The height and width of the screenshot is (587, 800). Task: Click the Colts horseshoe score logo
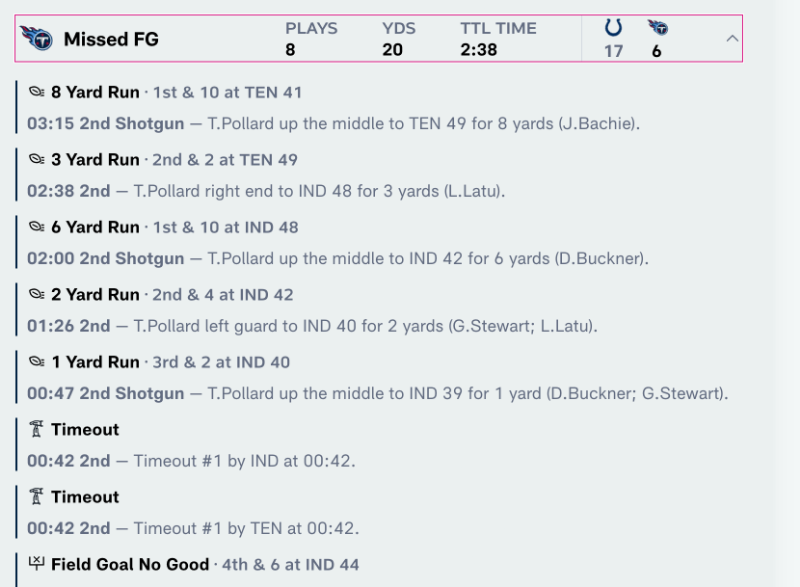click(613, 28)
